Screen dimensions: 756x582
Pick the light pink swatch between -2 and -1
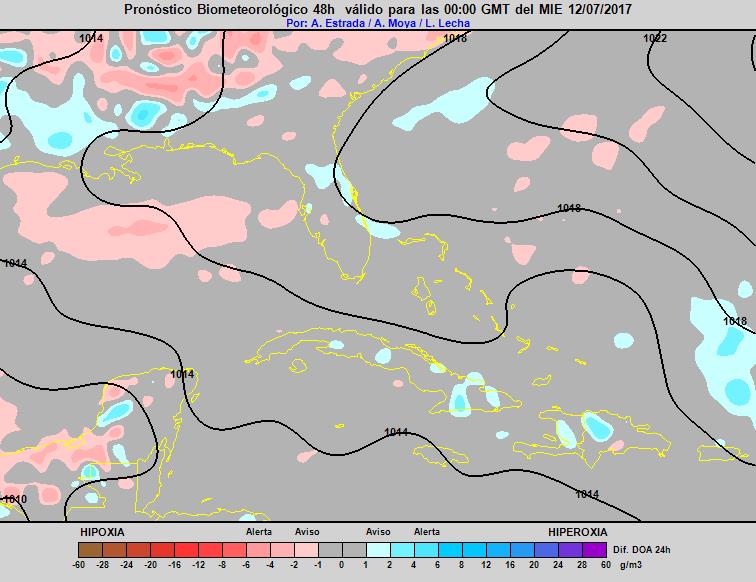click(306, 550)
